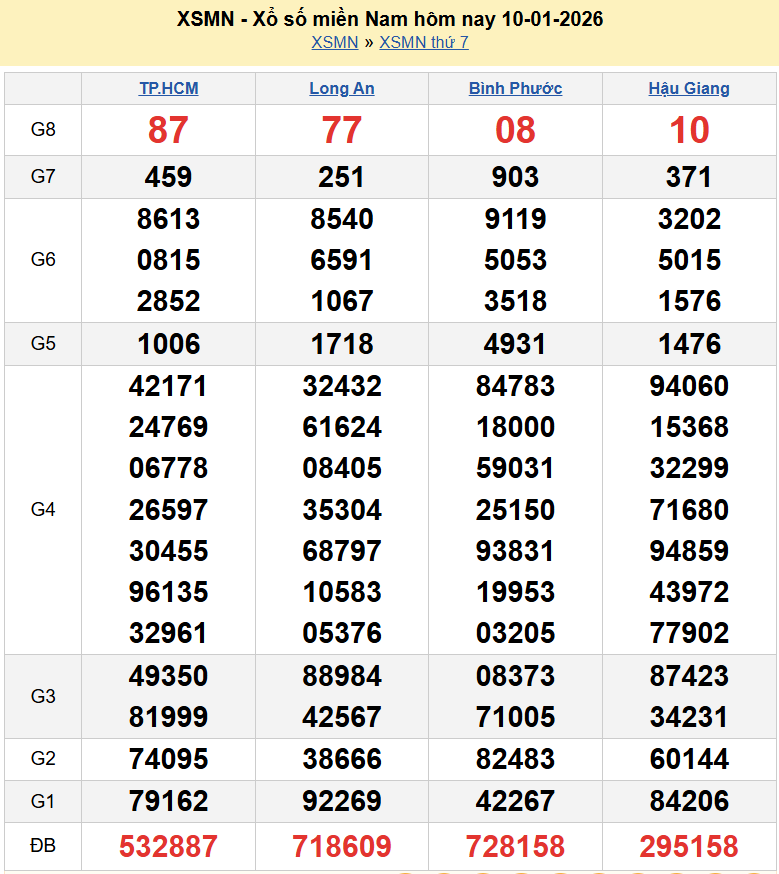Select the G5 number 4931
Screen dimensions: 779x874
515,344
